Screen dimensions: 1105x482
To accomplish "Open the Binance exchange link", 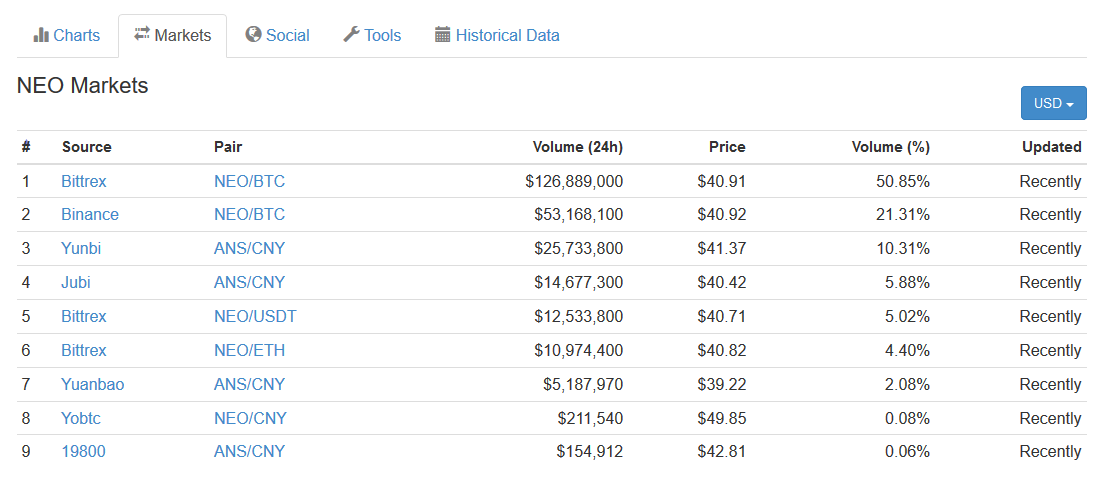I will click(x=90, y=214).
